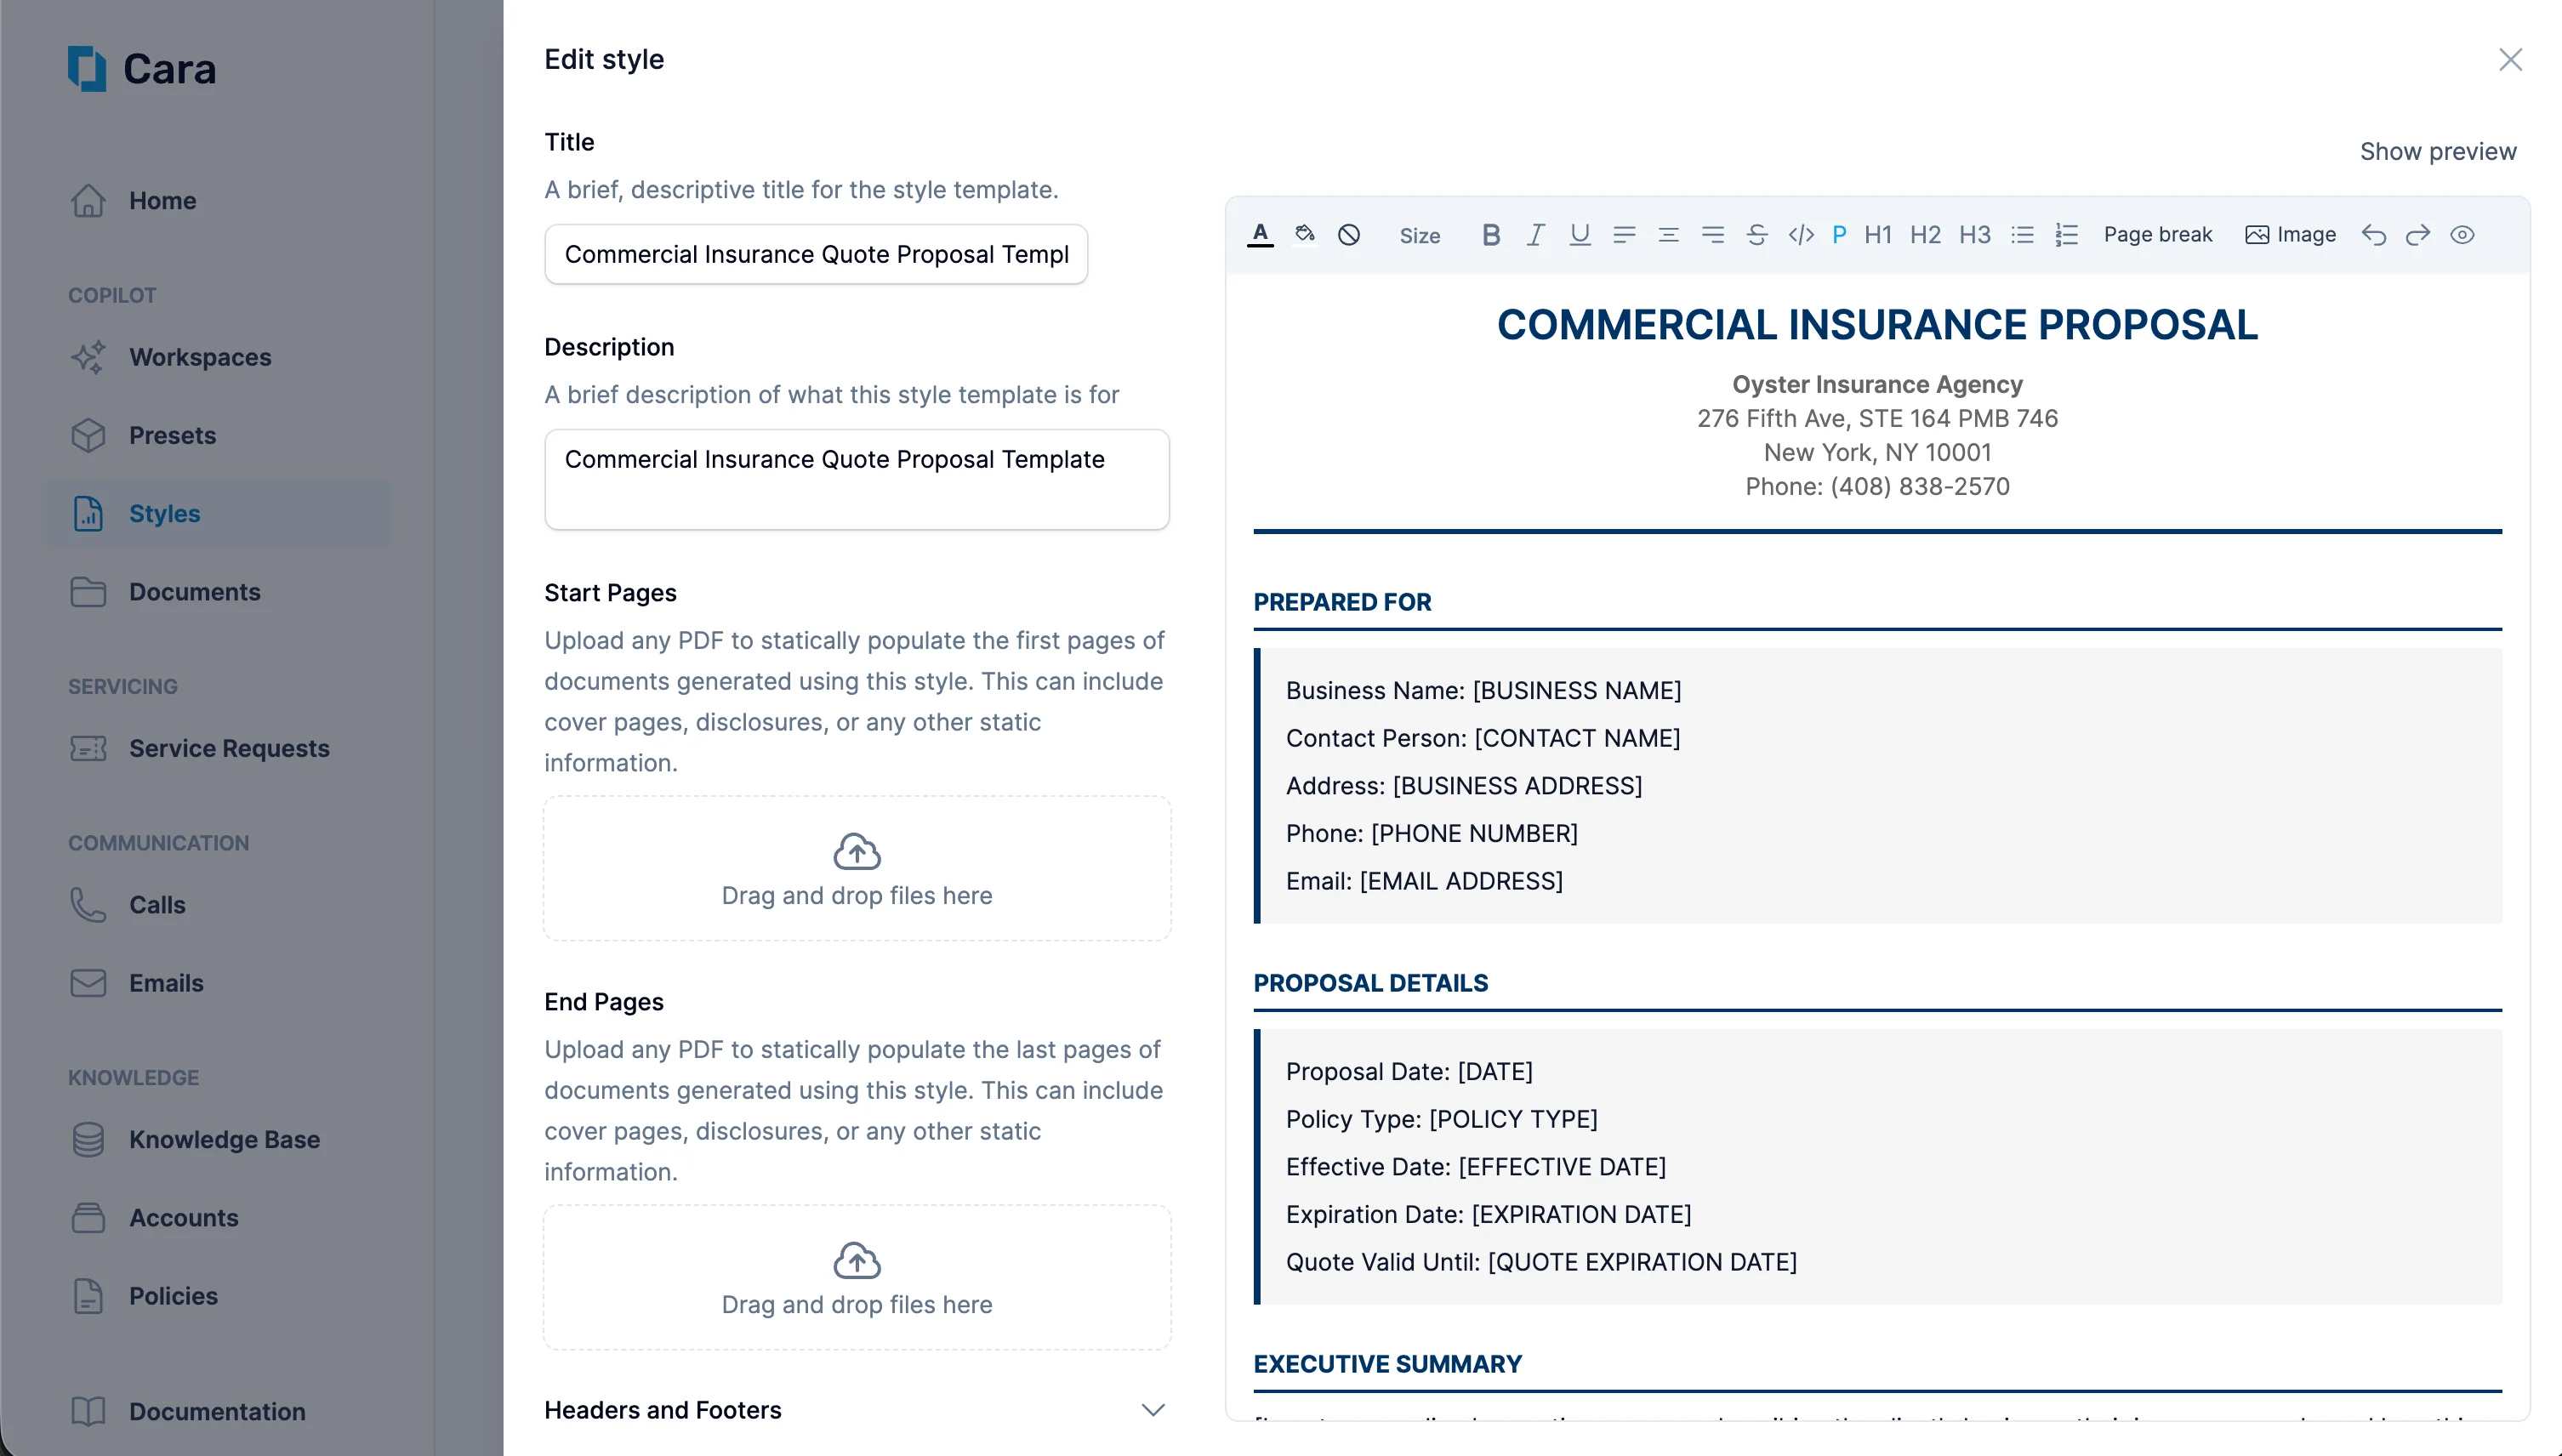Expand Headers and Footers section
The height and width of the screenshot is (1456, 2562).
point(857,1410)
